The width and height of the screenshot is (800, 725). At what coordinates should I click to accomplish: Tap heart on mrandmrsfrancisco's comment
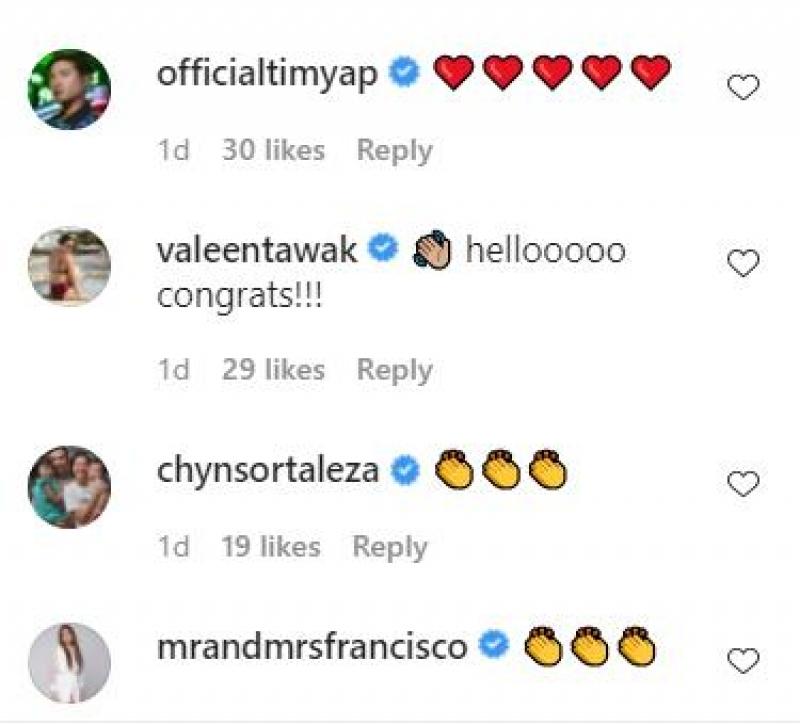coord(743,661)
